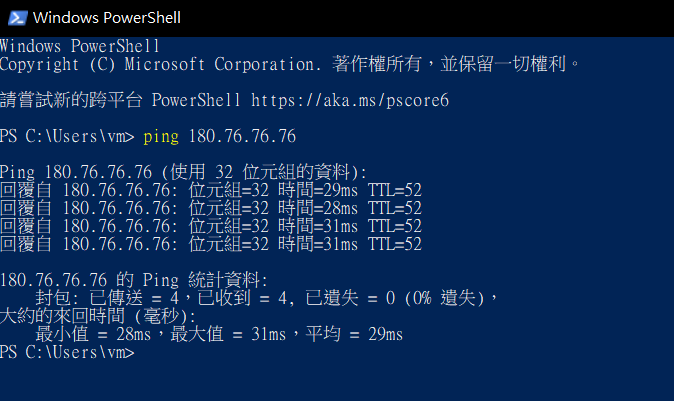This screenshot has height=401, width=674.
Task: Click the PowerShell icon in title bar
Action: pos(15,17)
